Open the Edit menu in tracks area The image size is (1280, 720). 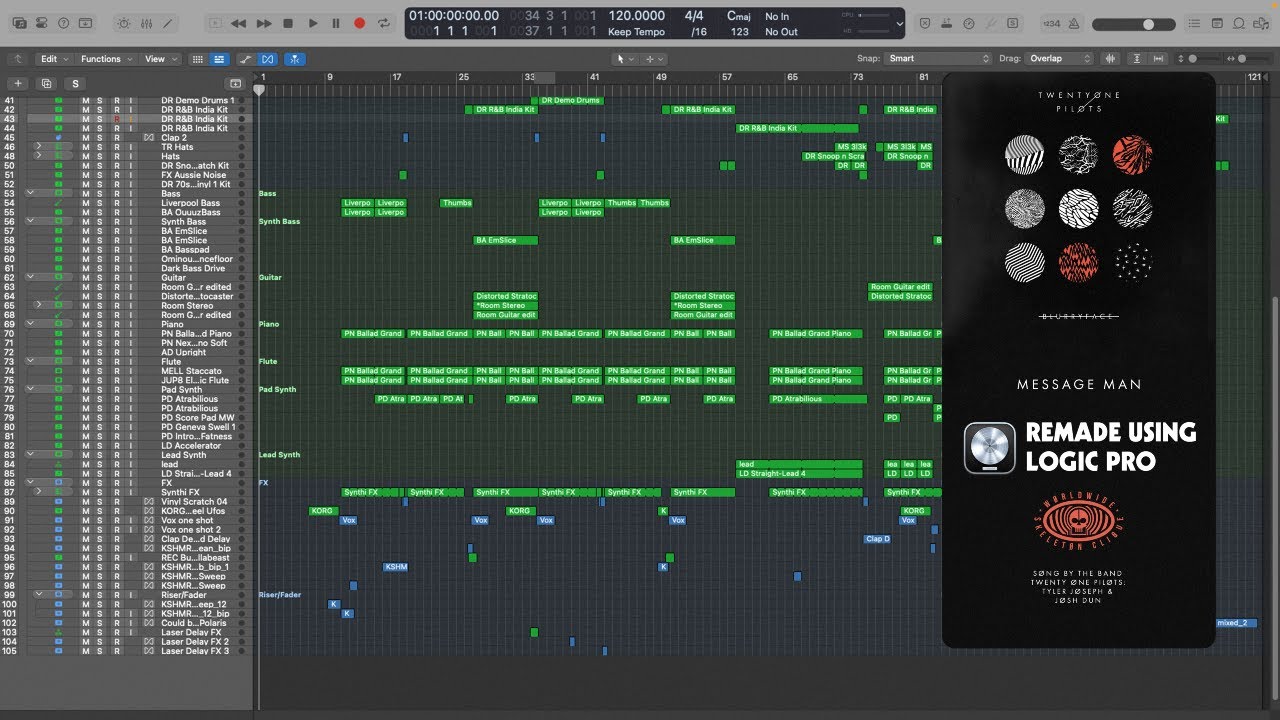click(x=53, y=59)
